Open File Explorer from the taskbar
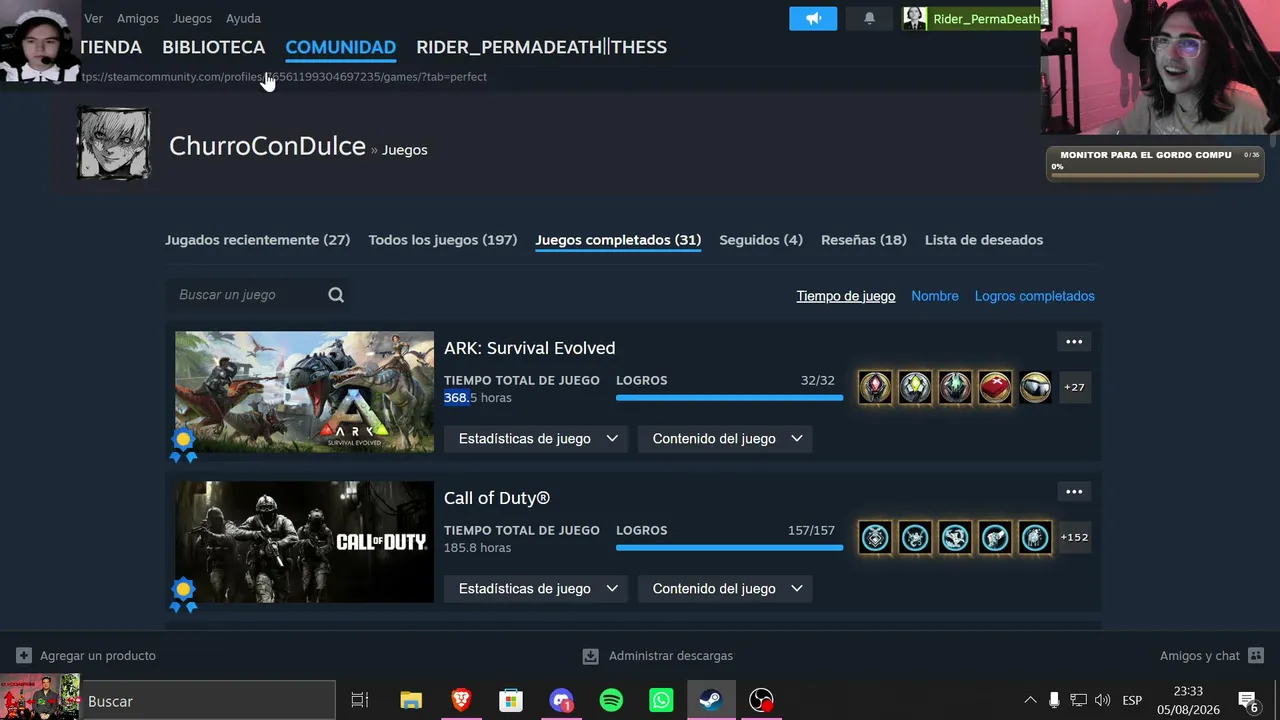 coord(411,701)
